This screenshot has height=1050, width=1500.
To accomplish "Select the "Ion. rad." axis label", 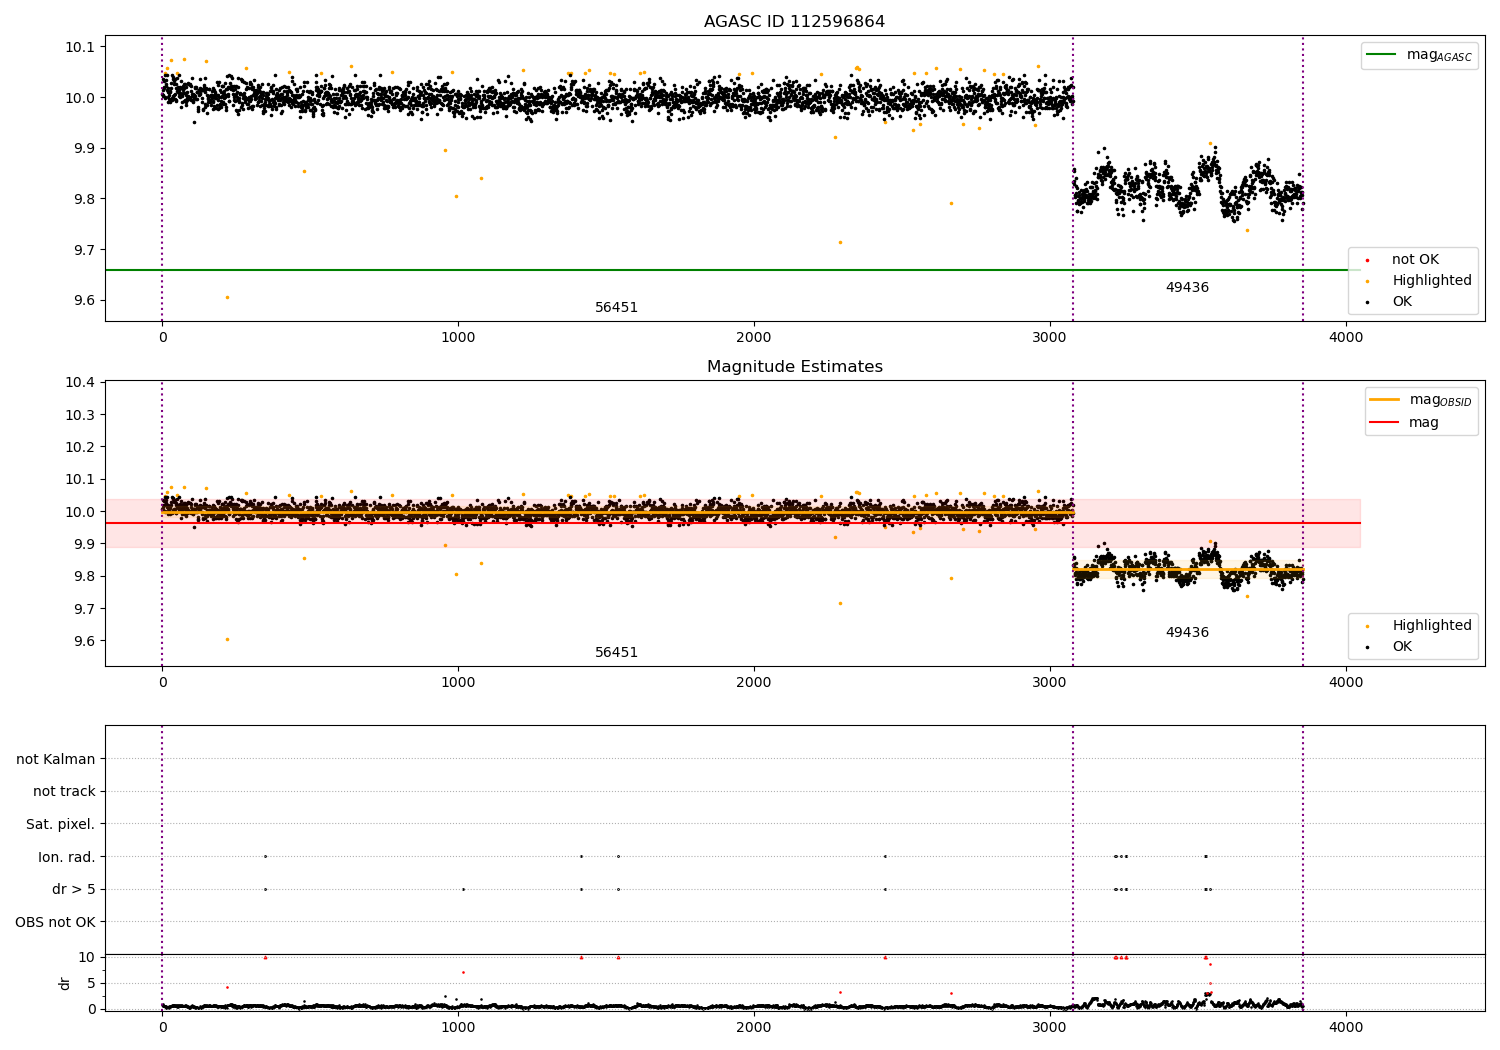I will tap(67, 857).
